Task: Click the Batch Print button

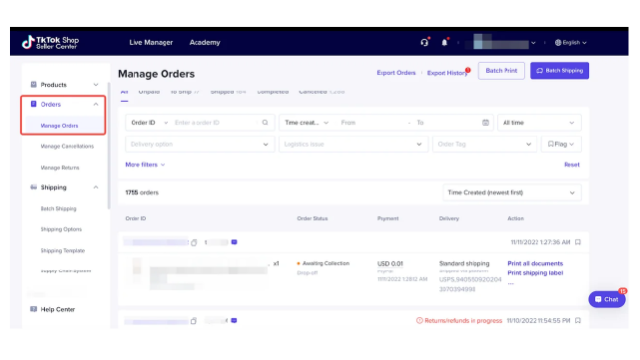Action: 501,71
